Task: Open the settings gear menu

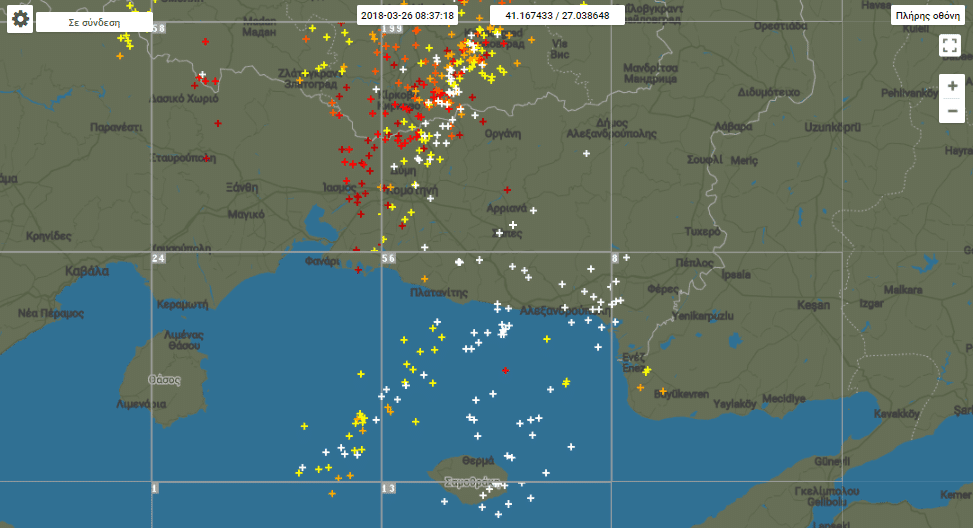Action: (x=20, y=18)
